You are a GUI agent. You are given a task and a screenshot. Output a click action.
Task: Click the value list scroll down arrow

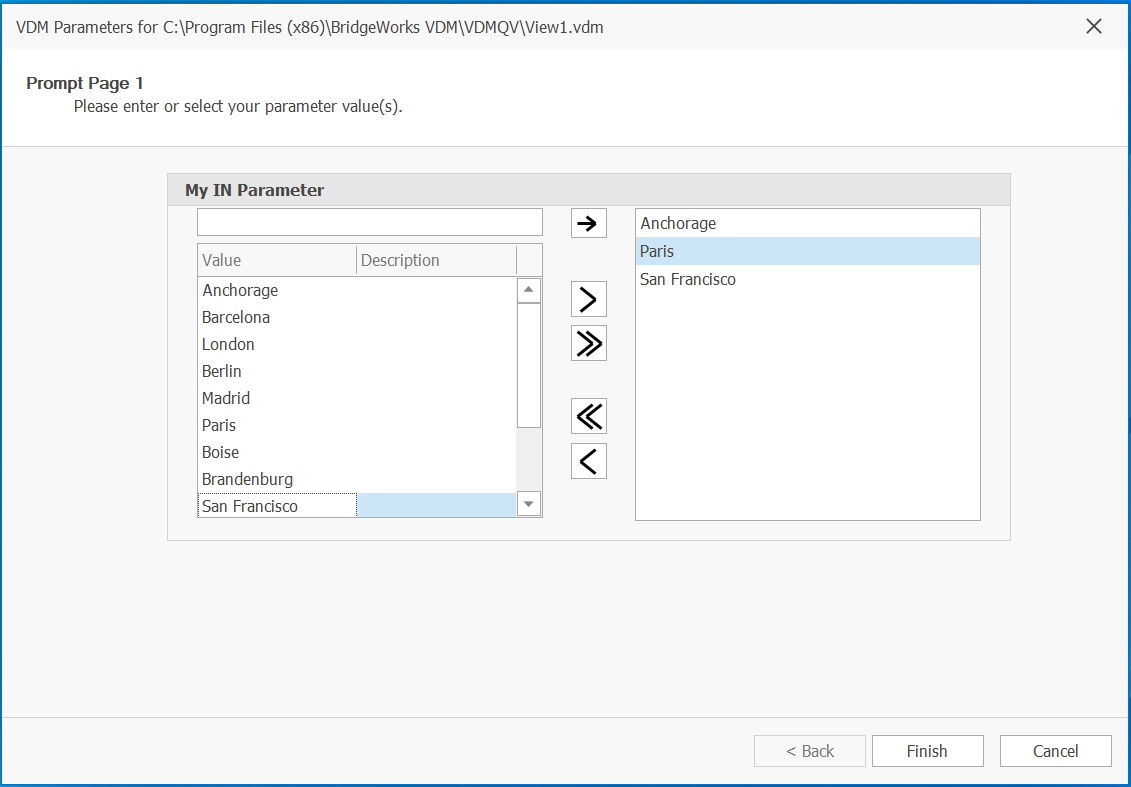529,504
